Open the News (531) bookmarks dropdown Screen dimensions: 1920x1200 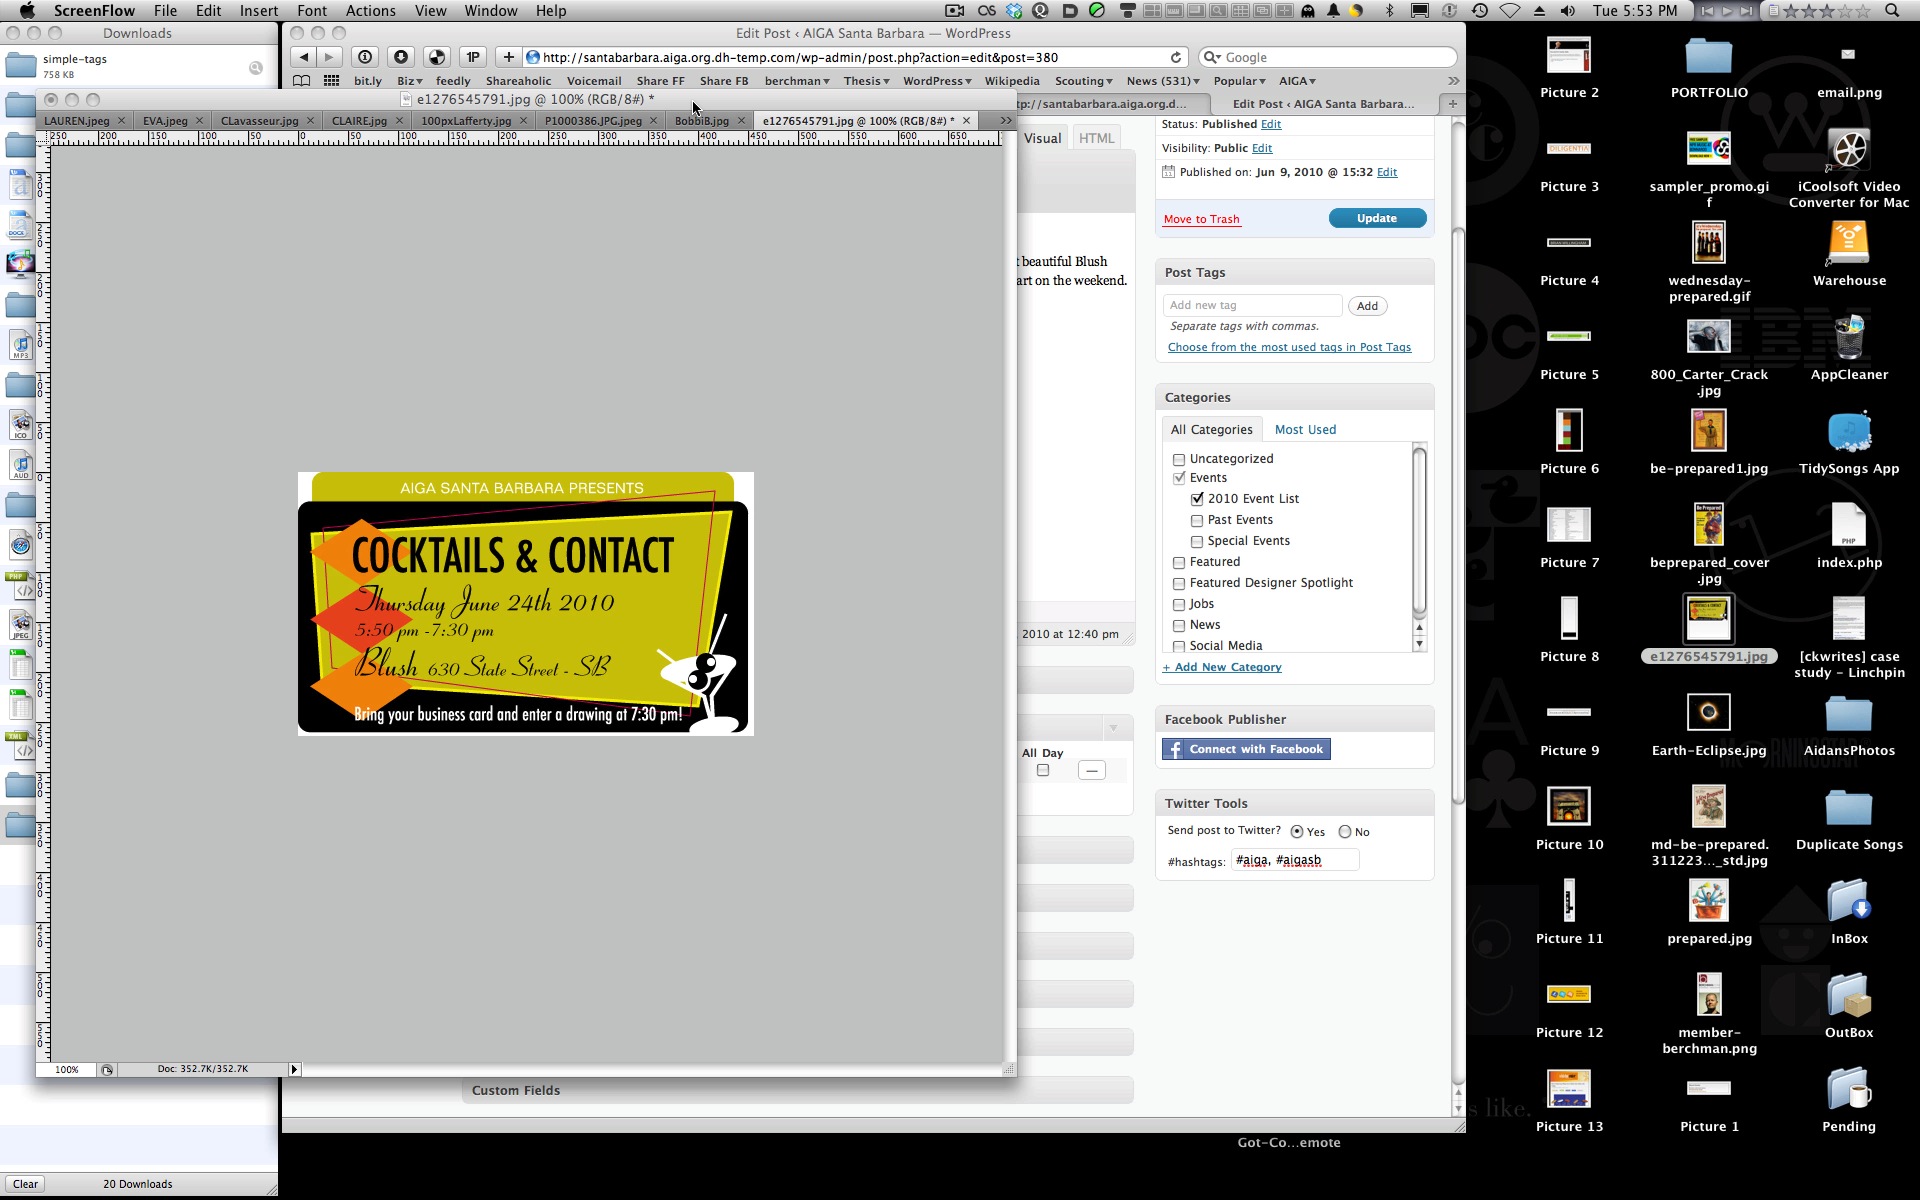click(1163, 81)
